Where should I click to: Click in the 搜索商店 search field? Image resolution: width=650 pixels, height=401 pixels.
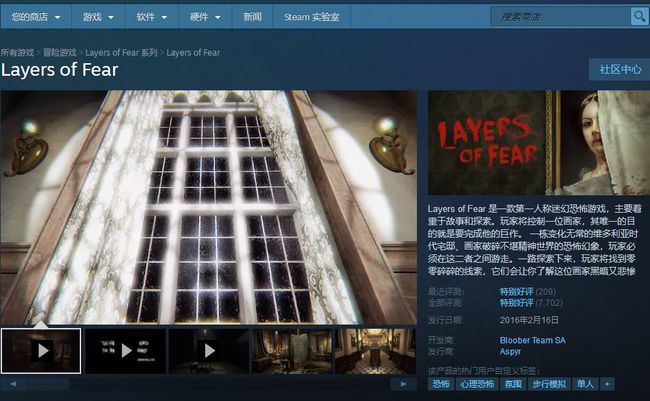[x=560, y=17]
